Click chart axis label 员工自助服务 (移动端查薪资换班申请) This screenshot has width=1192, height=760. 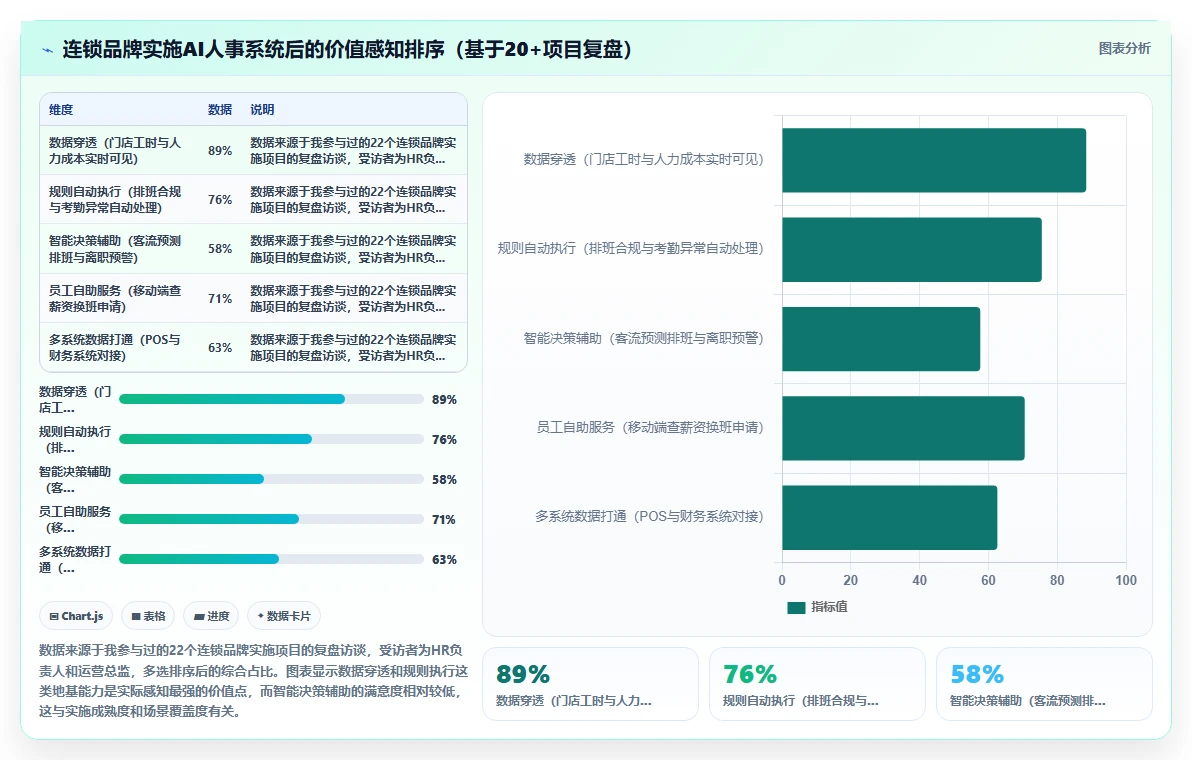coord(650,428)
